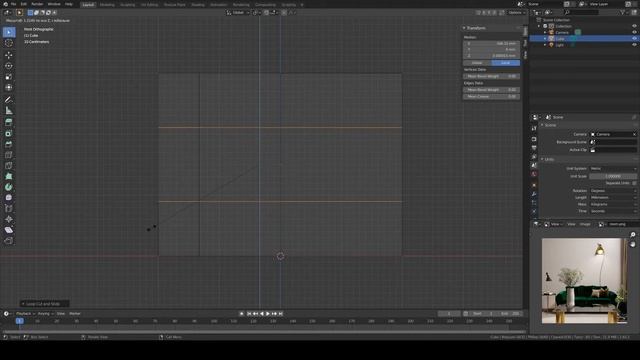Select the Transform tool

9,87
